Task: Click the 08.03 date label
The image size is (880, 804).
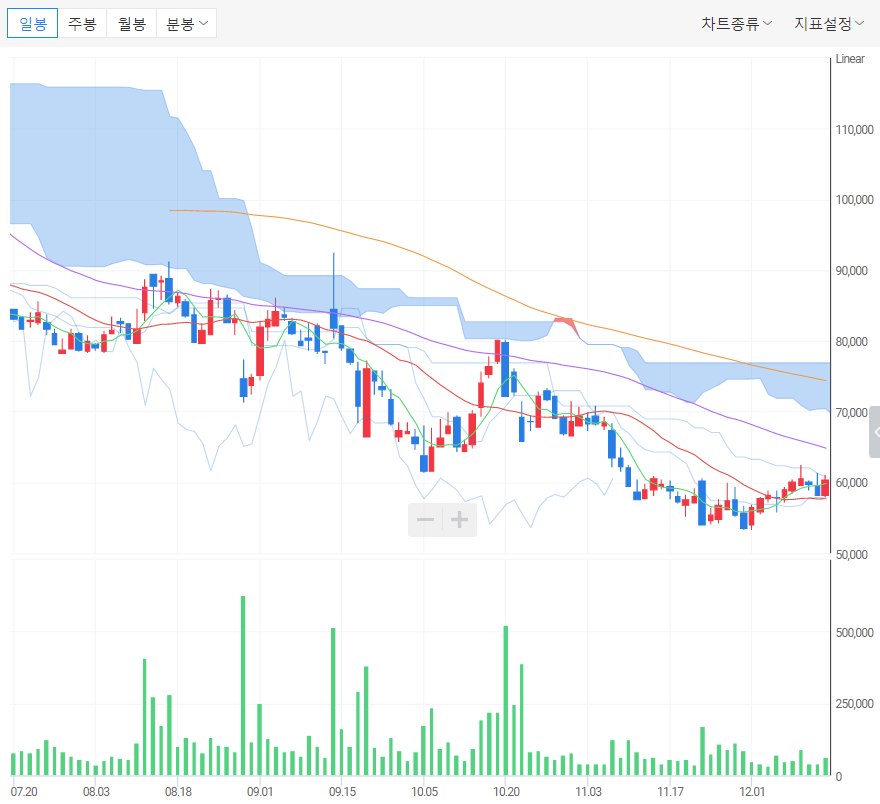Action: coord(96,792)
